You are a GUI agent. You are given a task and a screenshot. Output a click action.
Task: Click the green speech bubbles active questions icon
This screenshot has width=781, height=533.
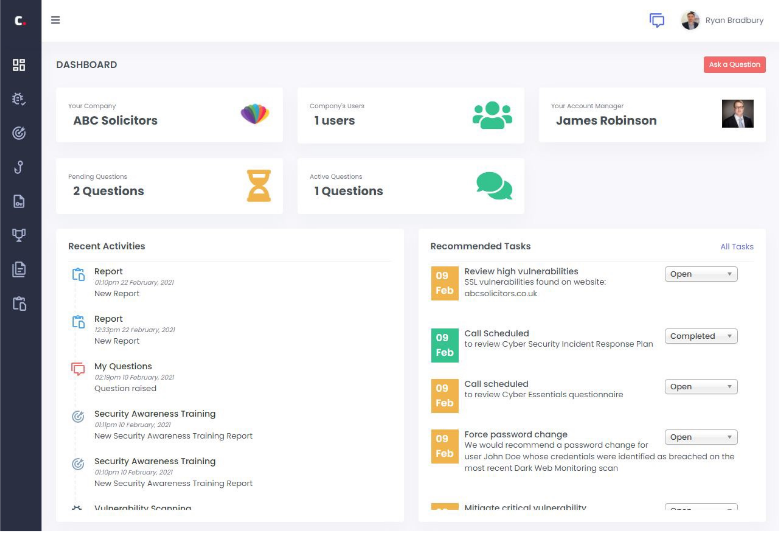pos(494,186)
